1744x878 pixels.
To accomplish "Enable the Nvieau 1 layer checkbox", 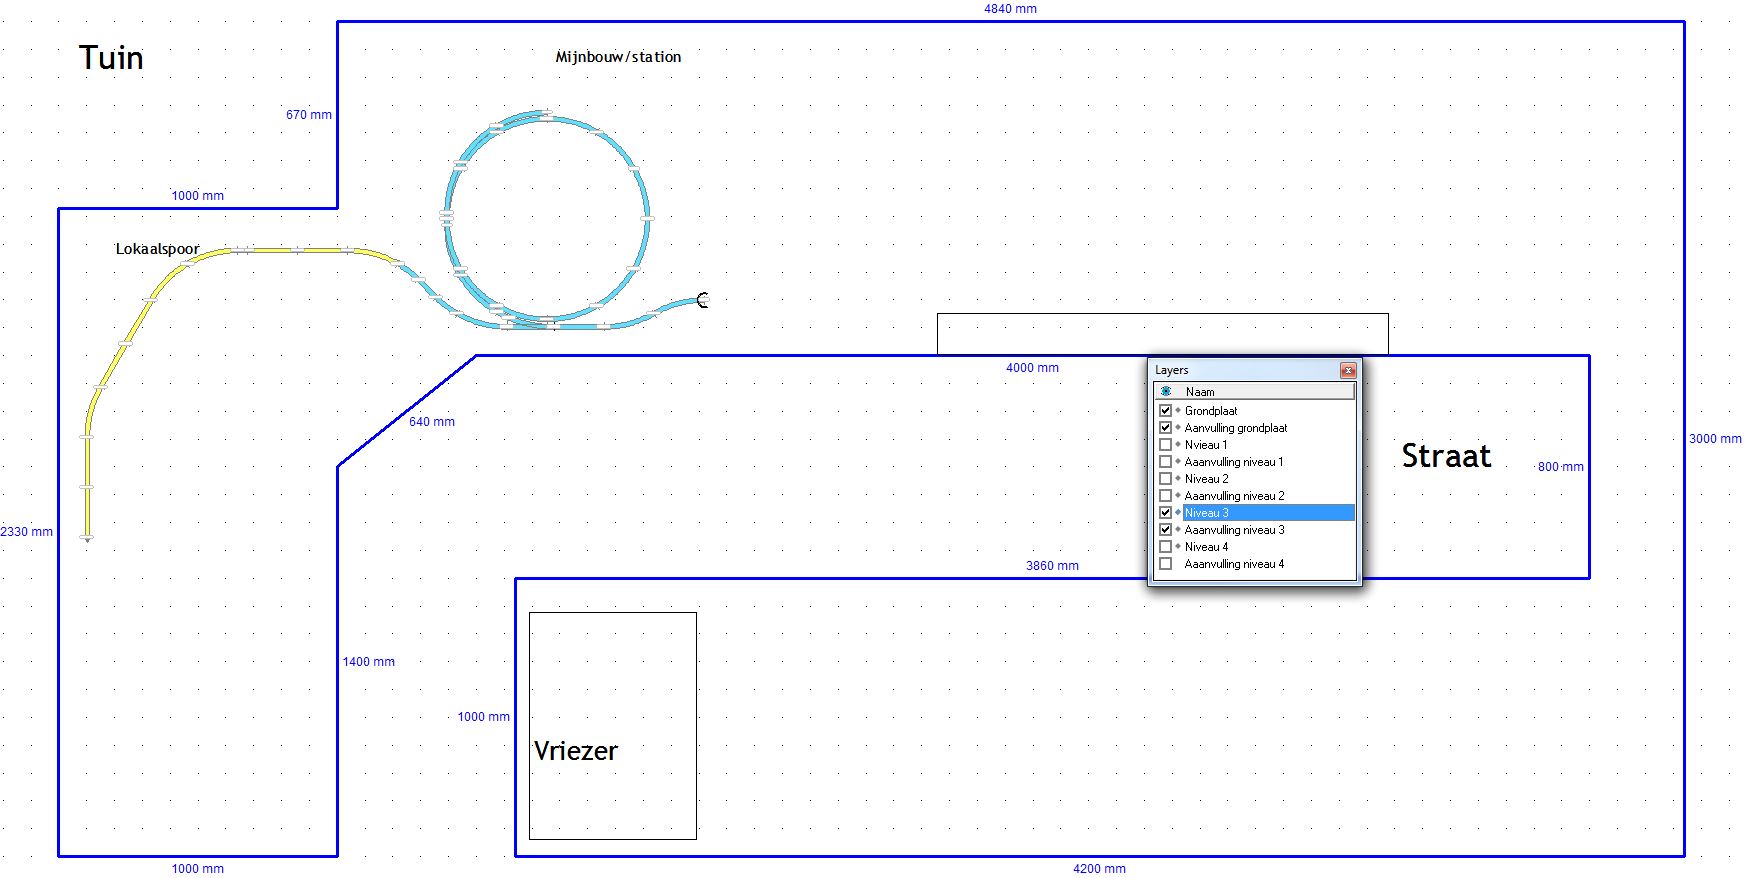I will click(x=1165, y=444).
